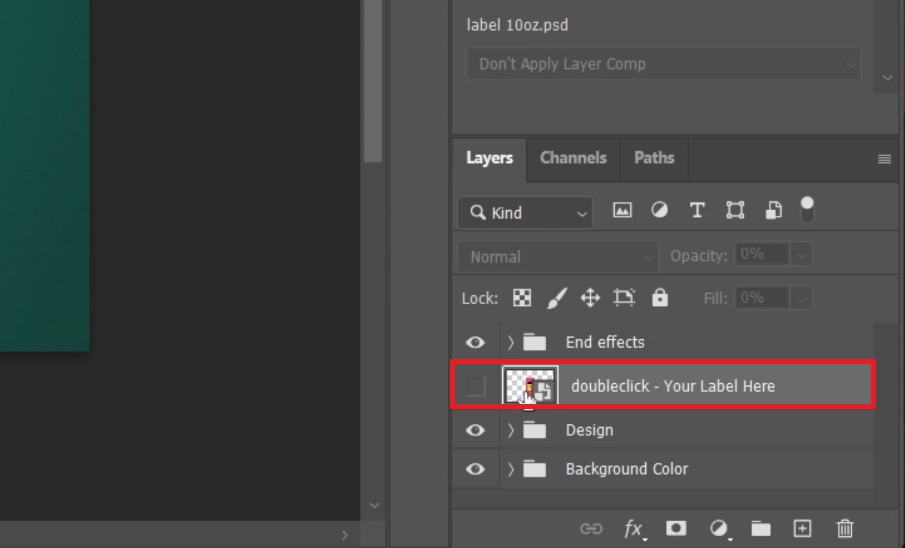The height and width of the screenshot is (548, 905).
Task: Filter for type layers icon
Action: (697, 210)
